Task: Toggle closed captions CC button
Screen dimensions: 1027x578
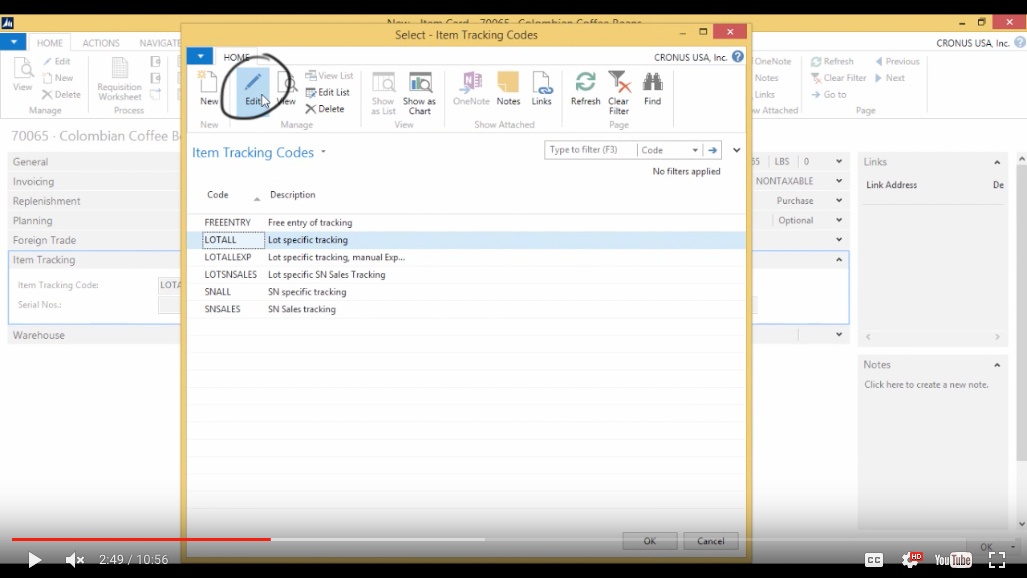Action: [874, 560]
